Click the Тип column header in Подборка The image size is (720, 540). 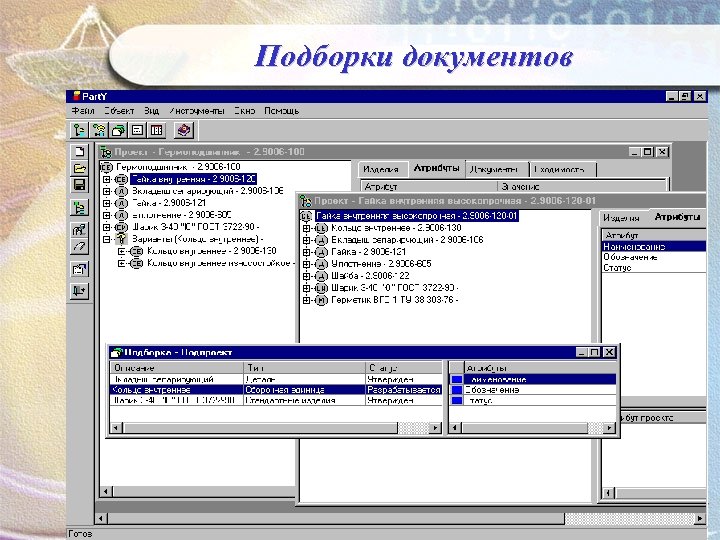coord(304,368)
